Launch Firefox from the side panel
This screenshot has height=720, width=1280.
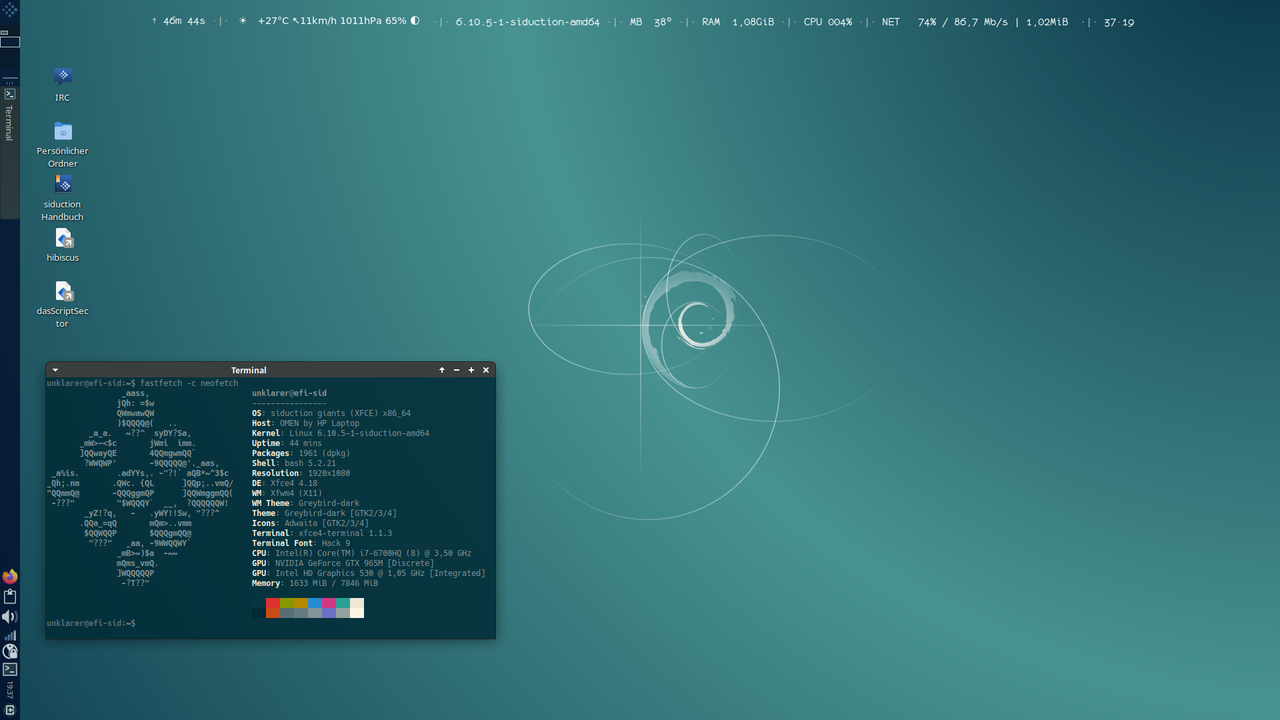click(x=10, y=577)
